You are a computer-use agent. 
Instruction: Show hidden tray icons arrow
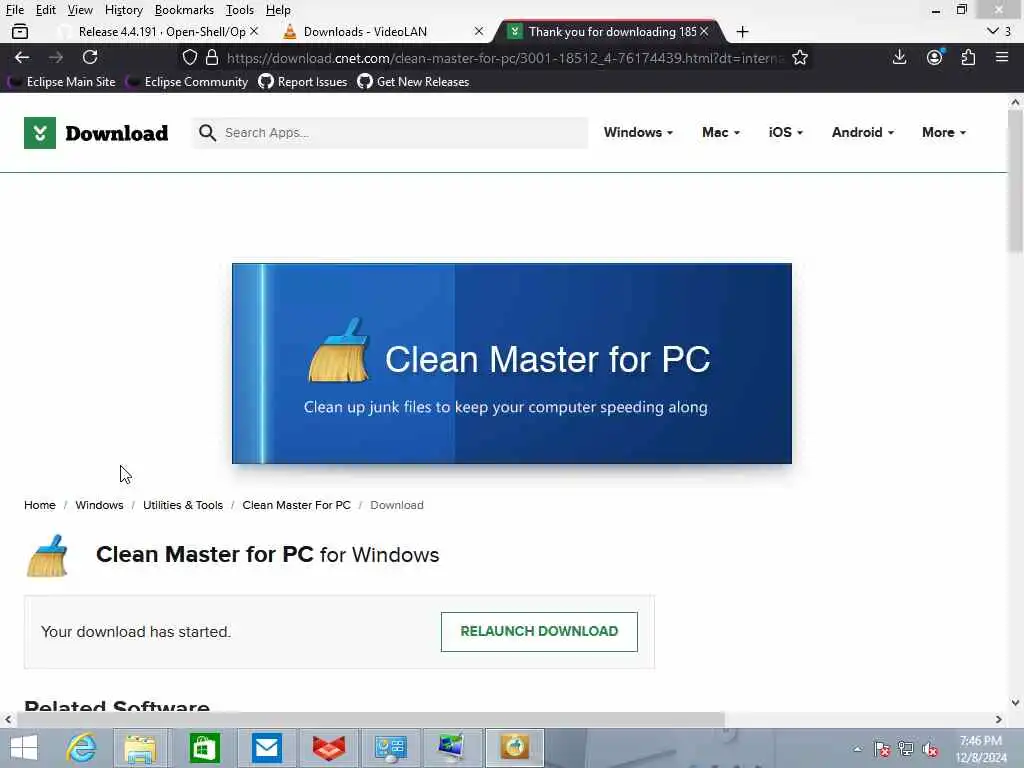tap(857, 749)
